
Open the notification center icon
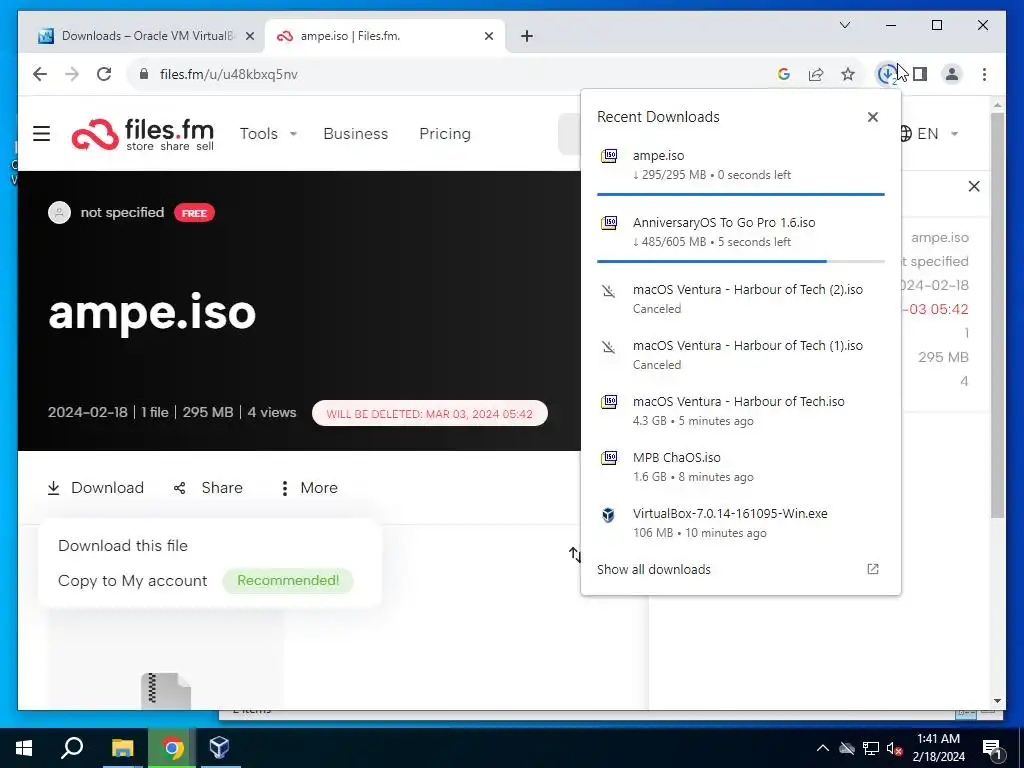(992, 748)
